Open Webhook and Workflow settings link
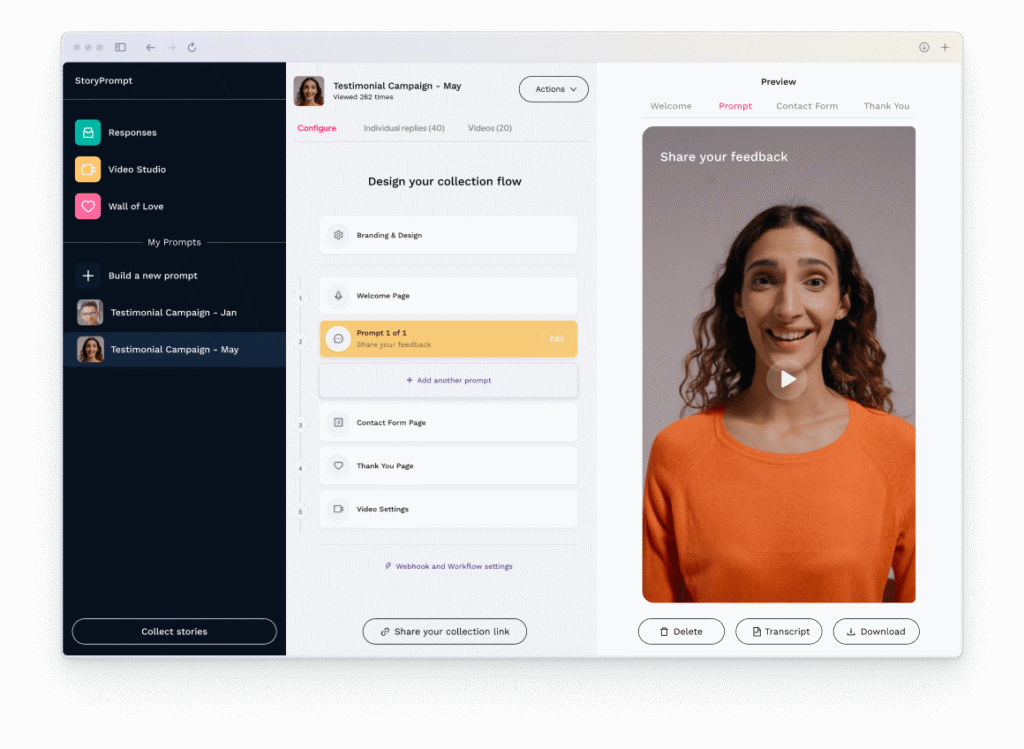1024x749 pixels. click(x=449, y=566)
